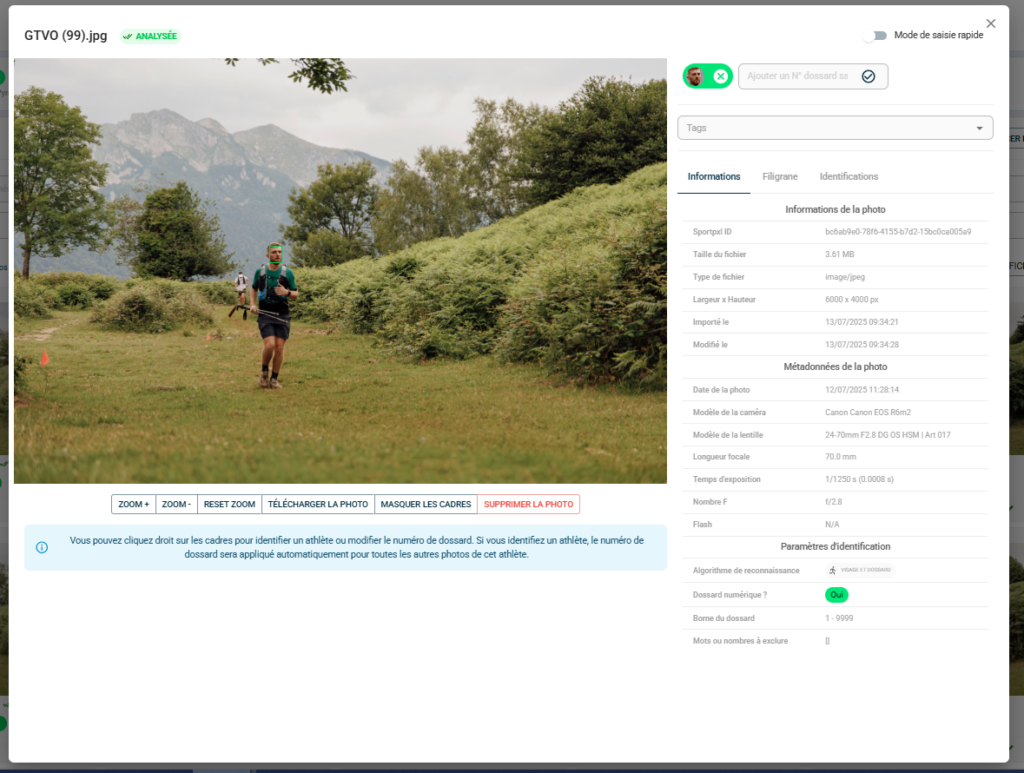Hide frames with MASQUER LES CADRES
This screenshot has height=773, width=1024.
coord(426,504)
